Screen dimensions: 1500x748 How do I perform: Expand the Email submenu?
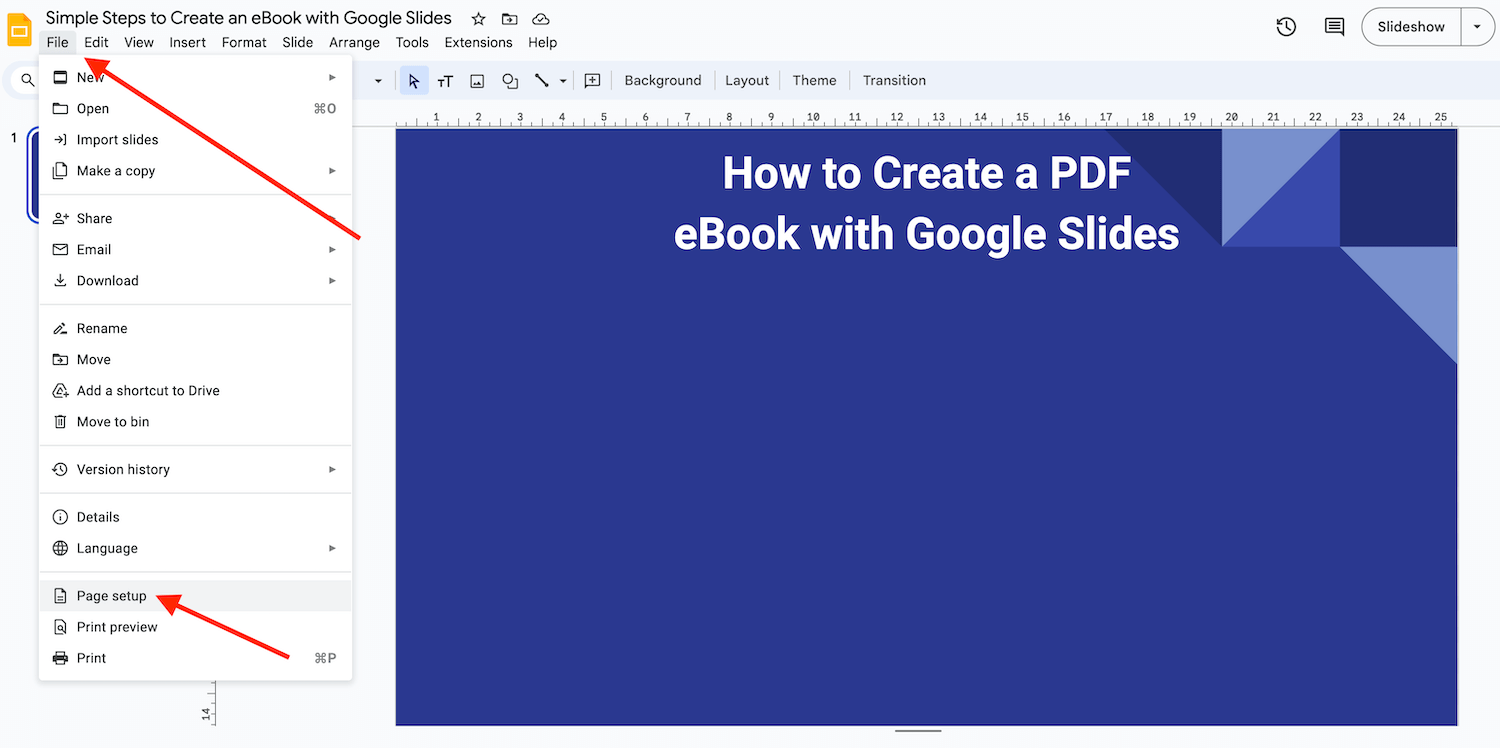coord(332,249)
